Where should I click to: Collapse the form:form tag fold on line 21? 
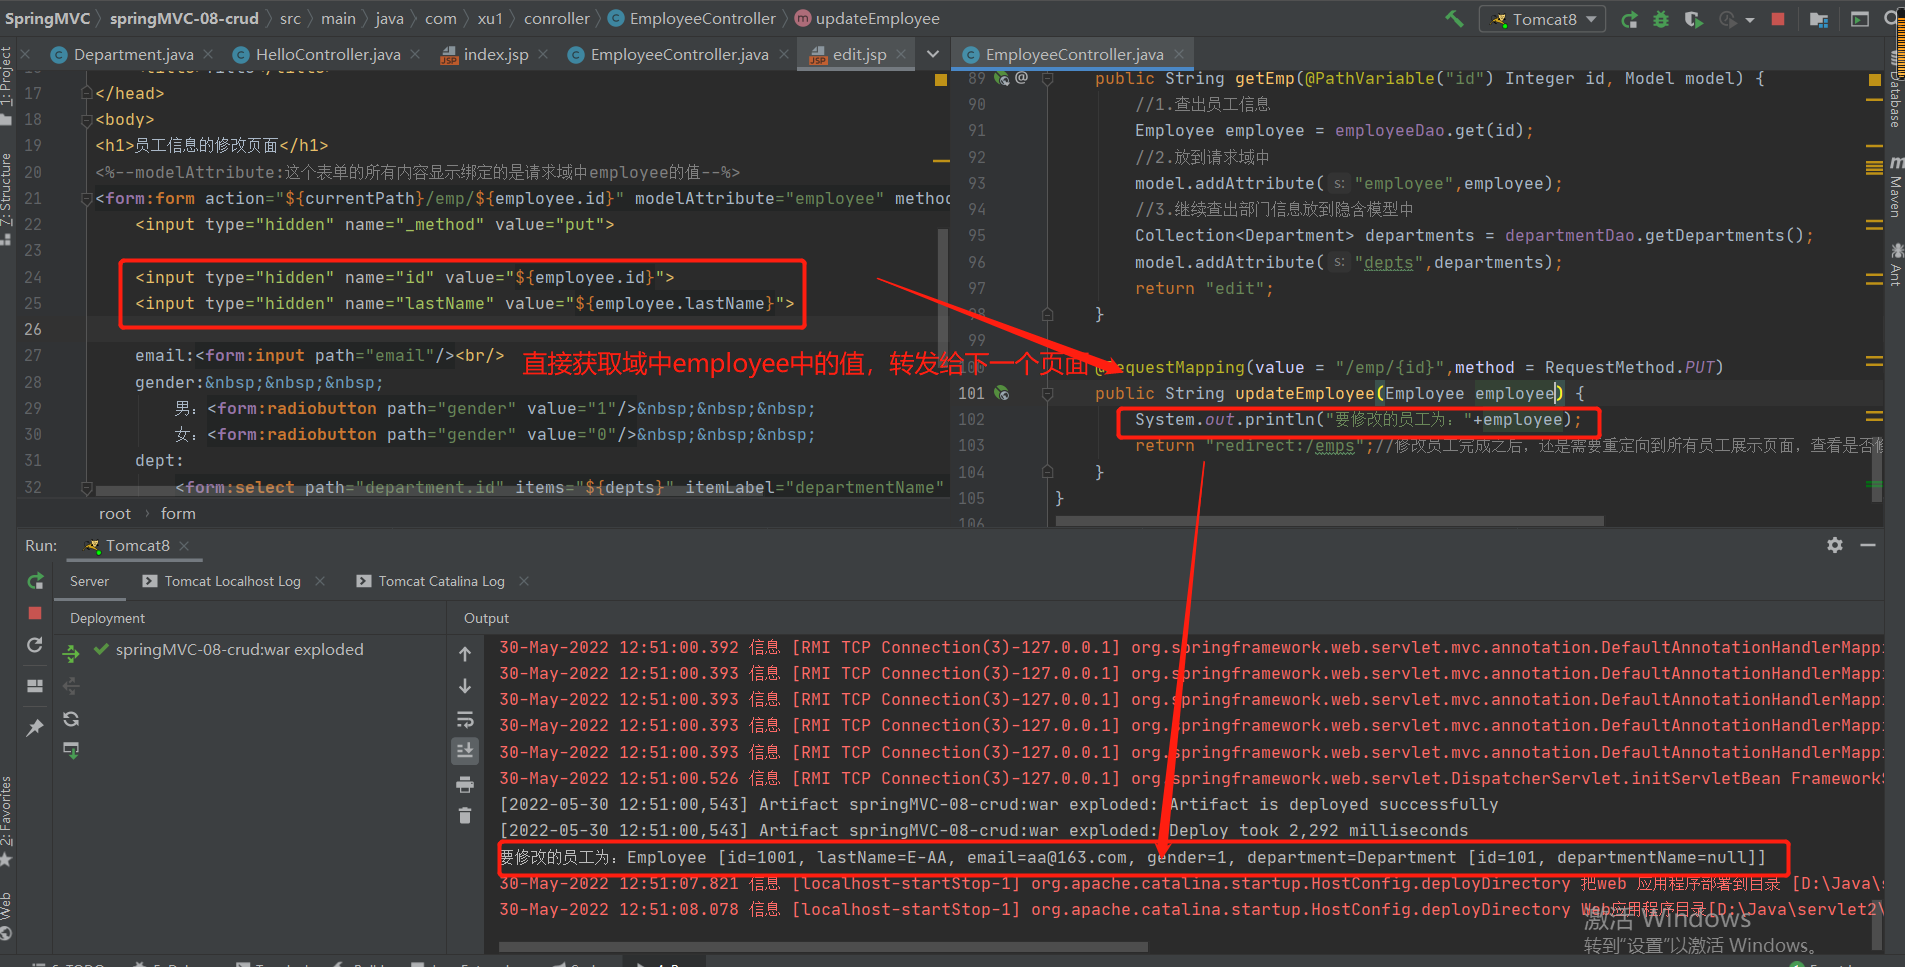coord(87,198)
